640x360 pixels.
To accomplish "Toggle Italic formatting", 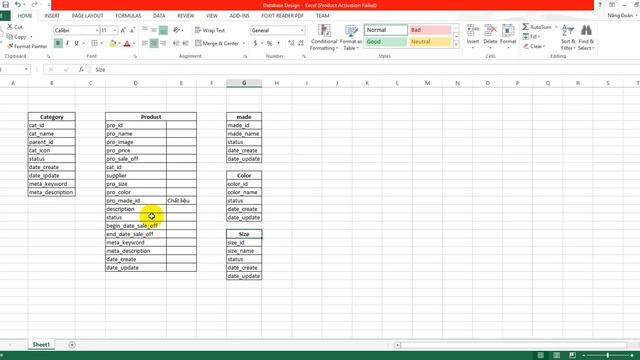I will coord(67,43).
